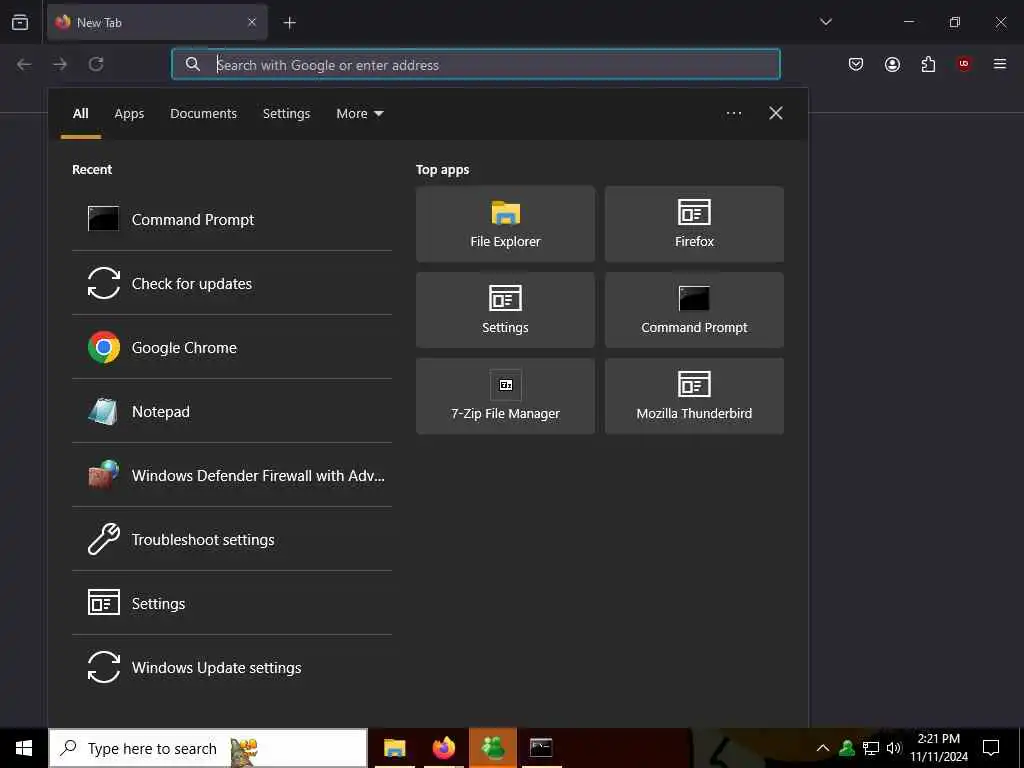
Task: Open the Windows Start button
Action: [24, 748]
